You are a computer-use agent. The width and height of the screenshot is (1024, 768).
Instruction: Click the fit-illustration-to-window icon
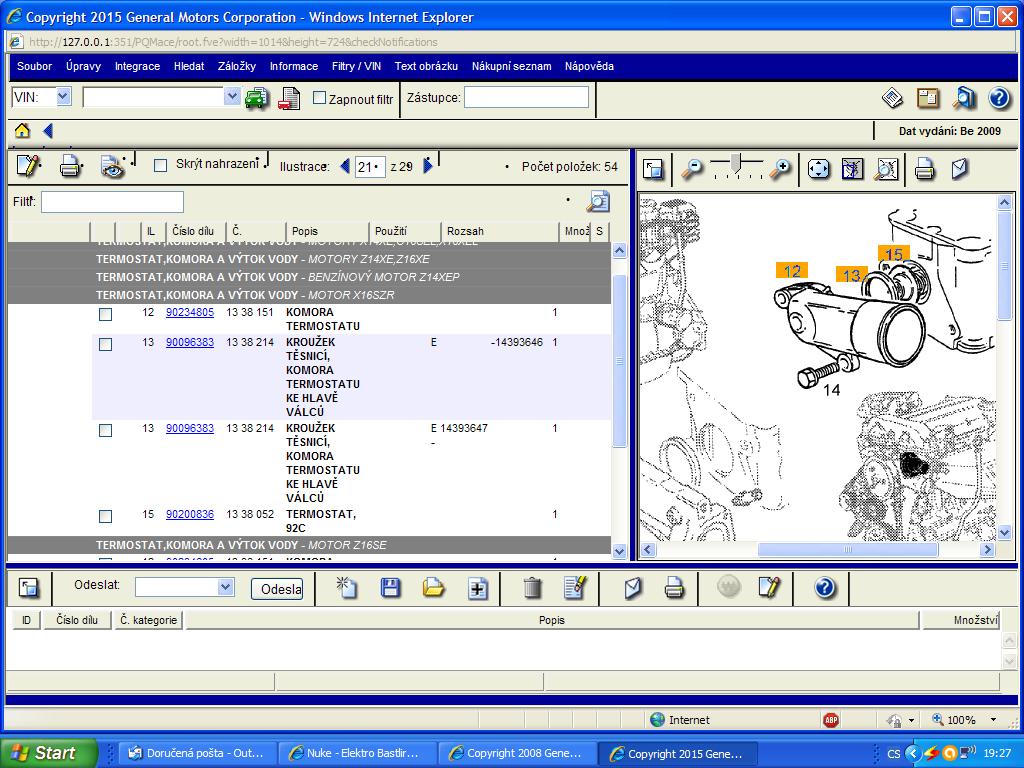click(x=818, y=169)
